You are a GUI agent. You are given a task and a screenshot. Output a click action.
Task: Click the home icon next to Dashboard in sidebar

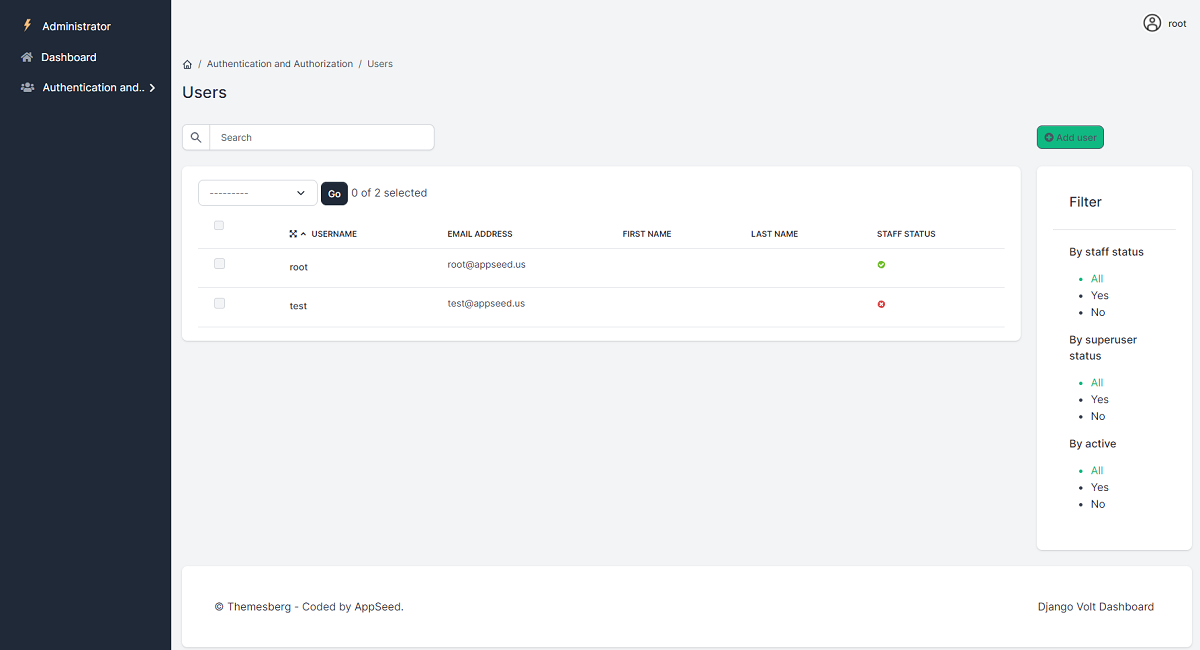27,57
